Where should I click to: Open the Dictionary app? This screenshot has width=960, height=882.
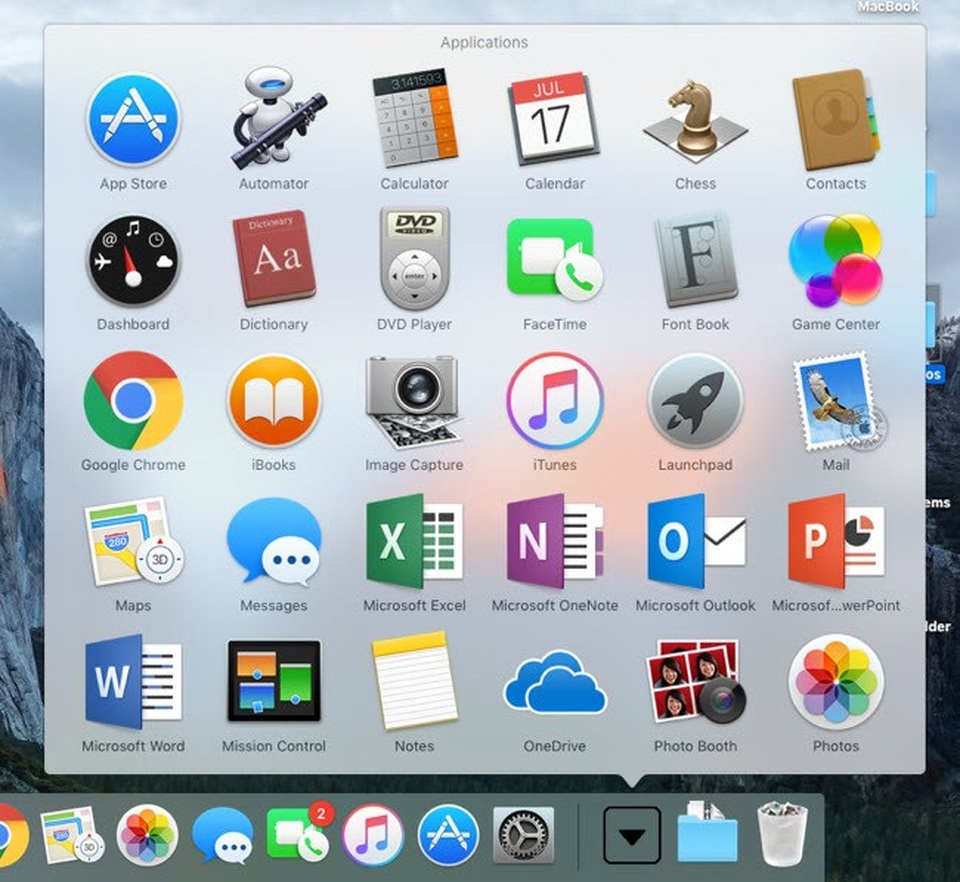(274, 259)
